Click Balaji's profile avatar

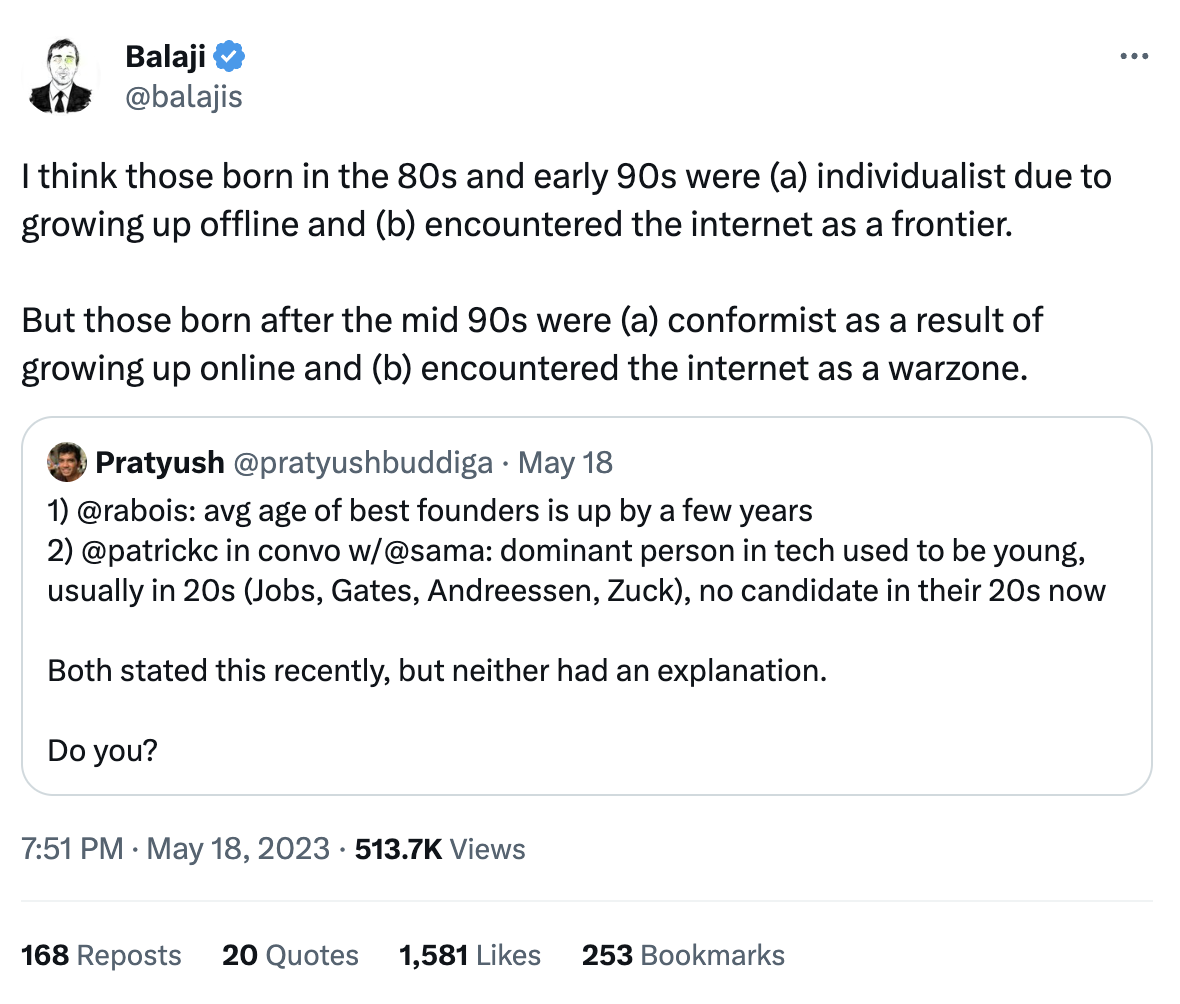(x=63, y=75)
